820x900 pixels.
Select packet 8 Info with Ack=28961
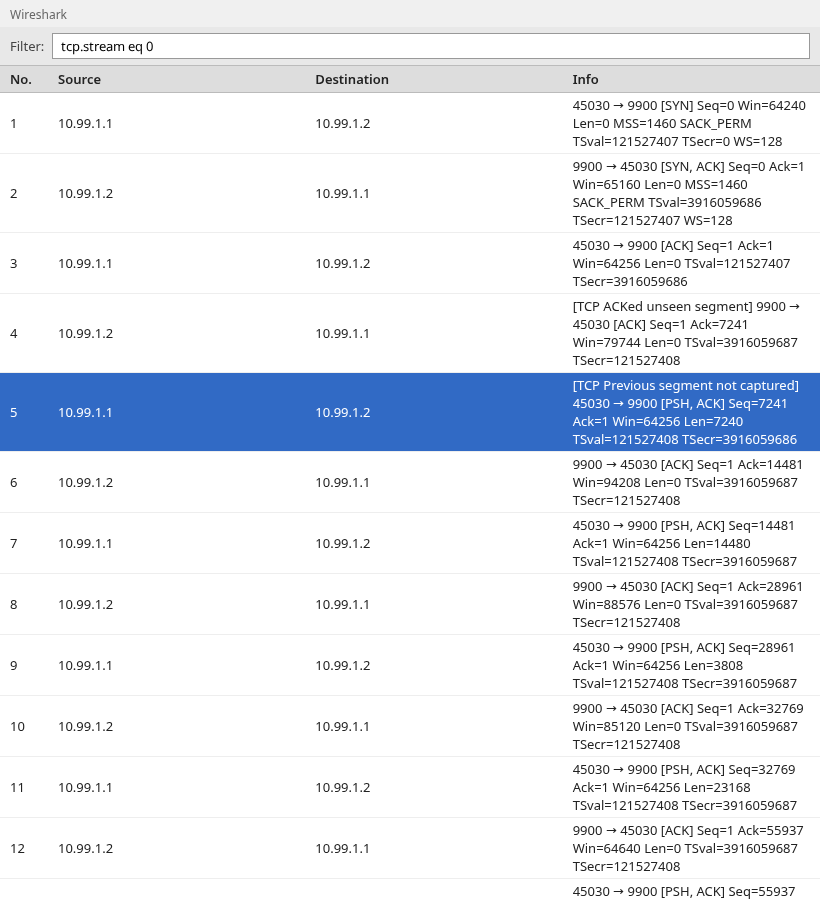[687, 604]
